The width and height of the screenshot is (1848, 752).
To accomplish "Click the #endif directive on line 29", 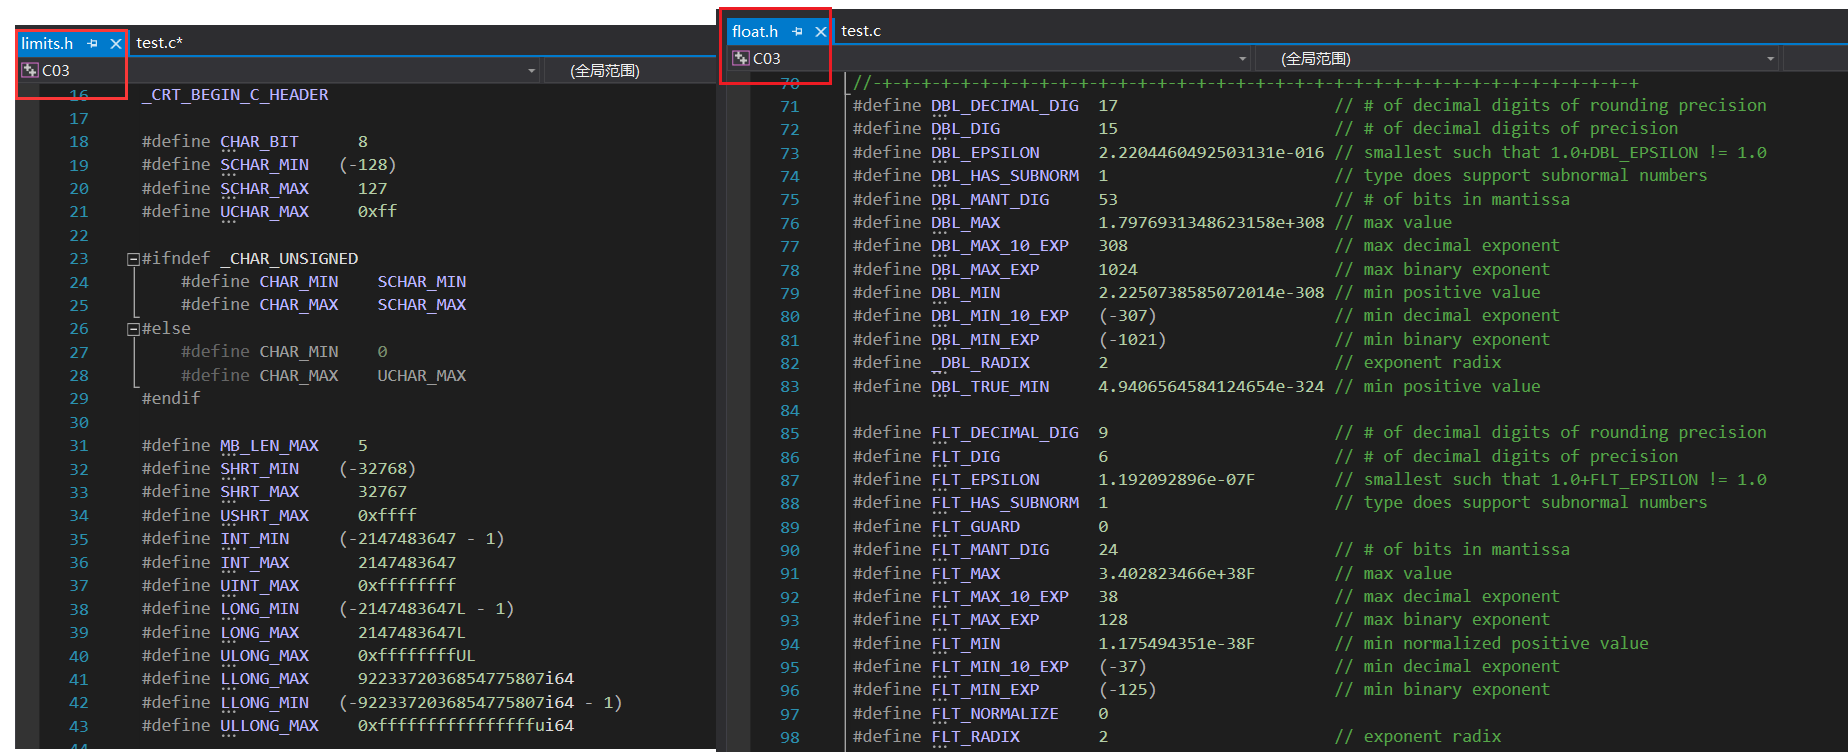I will point(171,399).
